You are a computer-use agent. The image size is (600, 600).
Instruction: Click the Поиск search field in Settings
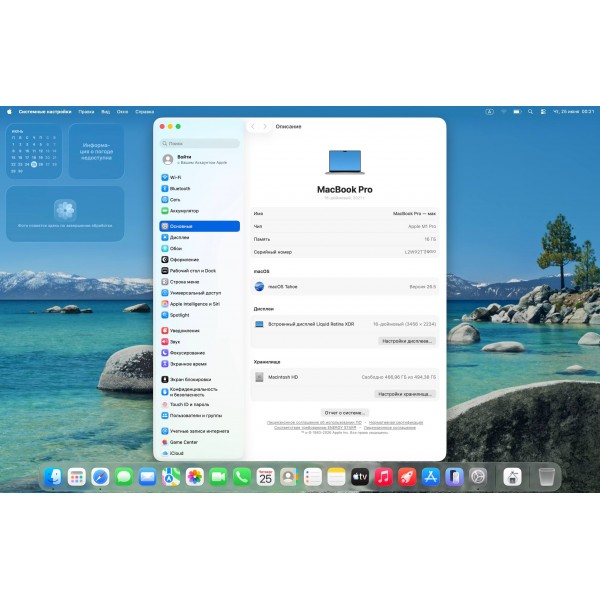coord(199,143)
